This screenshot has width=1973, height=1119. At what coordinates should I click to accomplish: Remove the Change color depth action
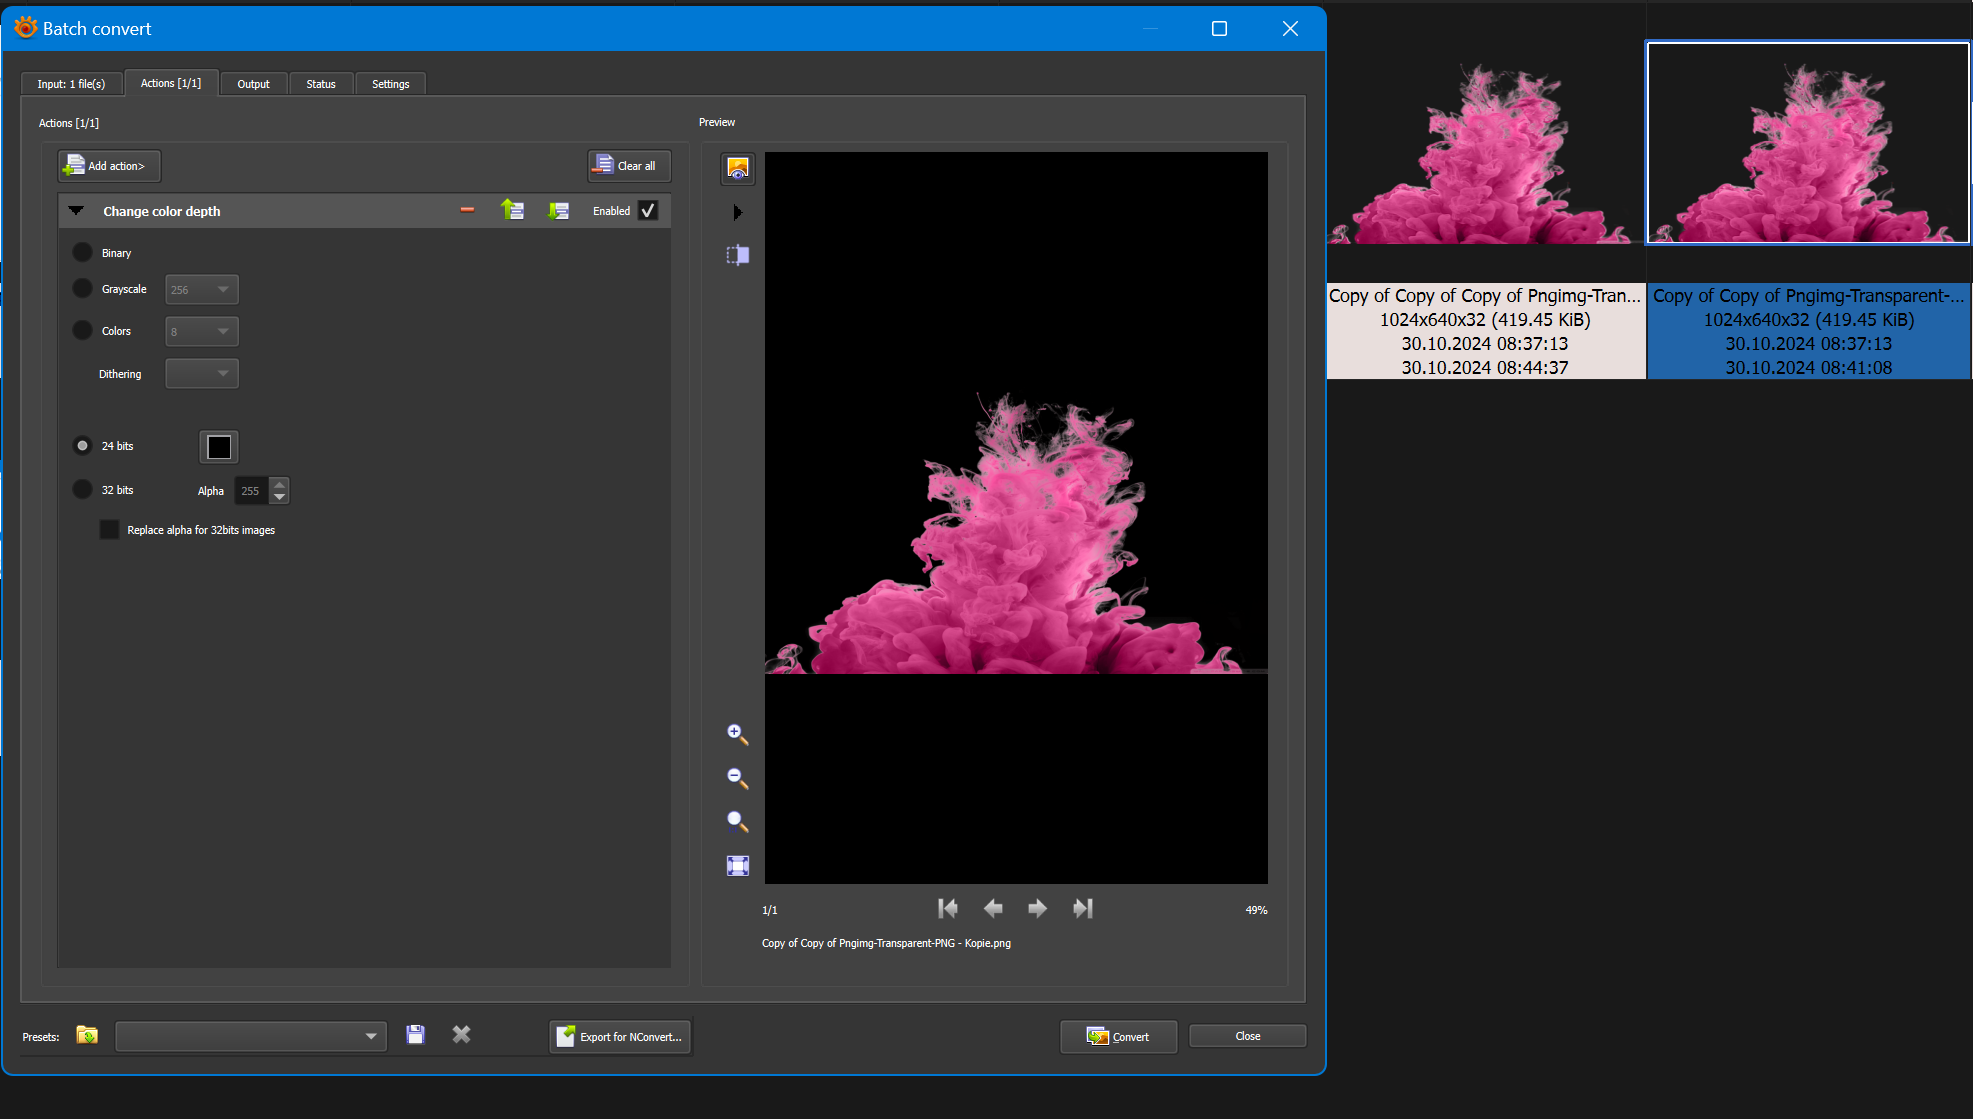click(x=467, y=210)
